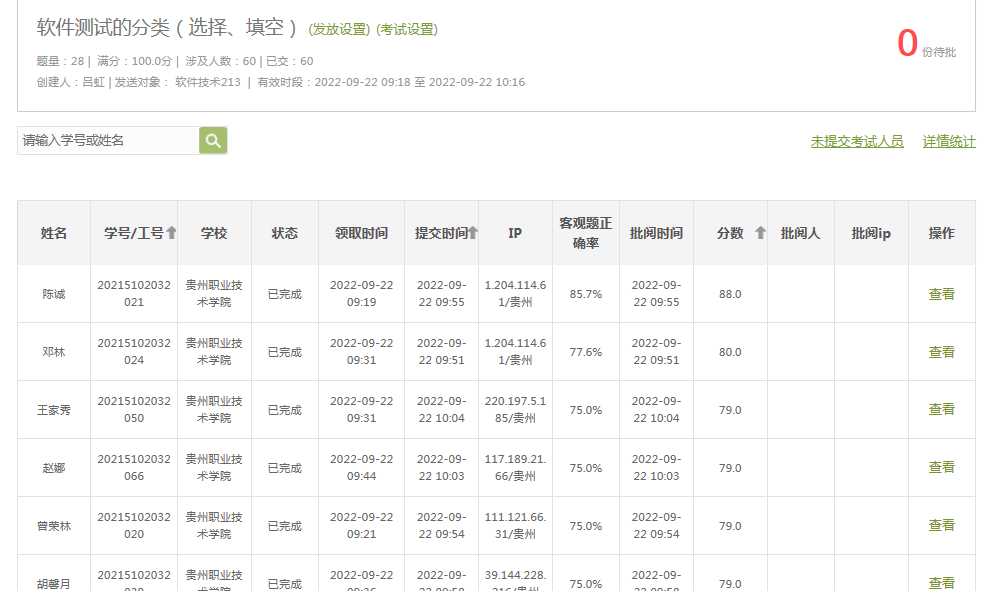
Task: Click the green magnifier search icon
Action: (211, 140)
